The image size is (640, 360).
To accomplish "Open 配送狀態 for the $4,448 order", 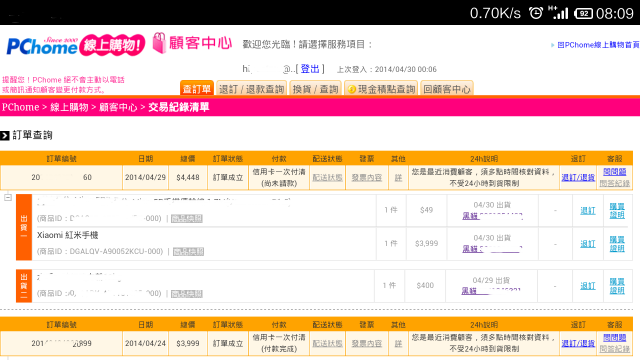I will 327,178.
